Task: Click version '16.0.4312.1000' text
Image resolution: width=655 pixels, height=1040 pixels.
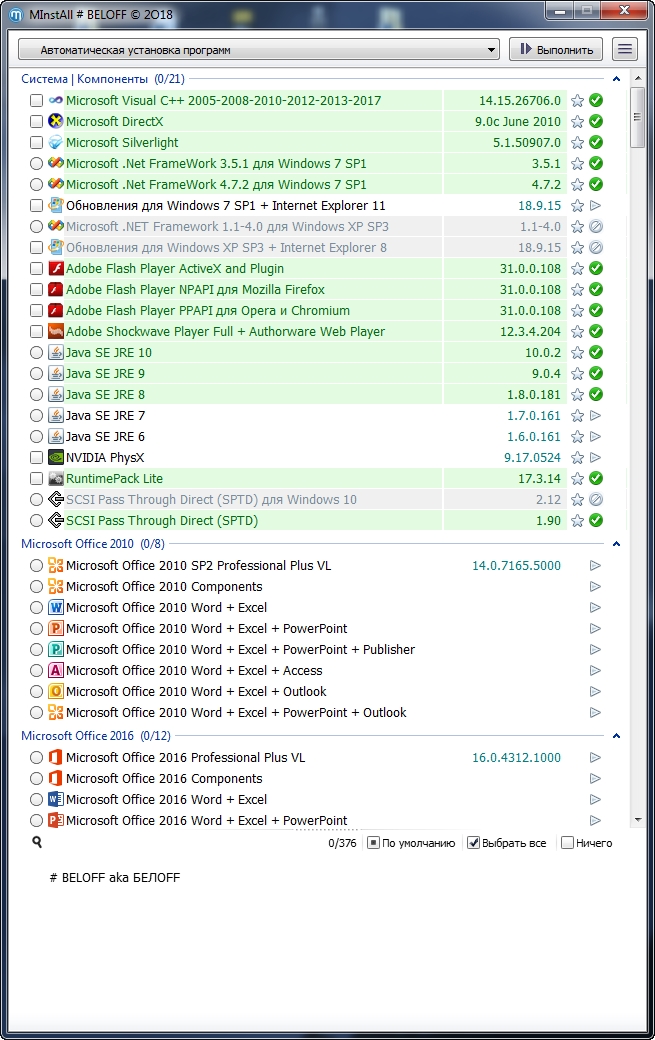Action: coord(516,757)
